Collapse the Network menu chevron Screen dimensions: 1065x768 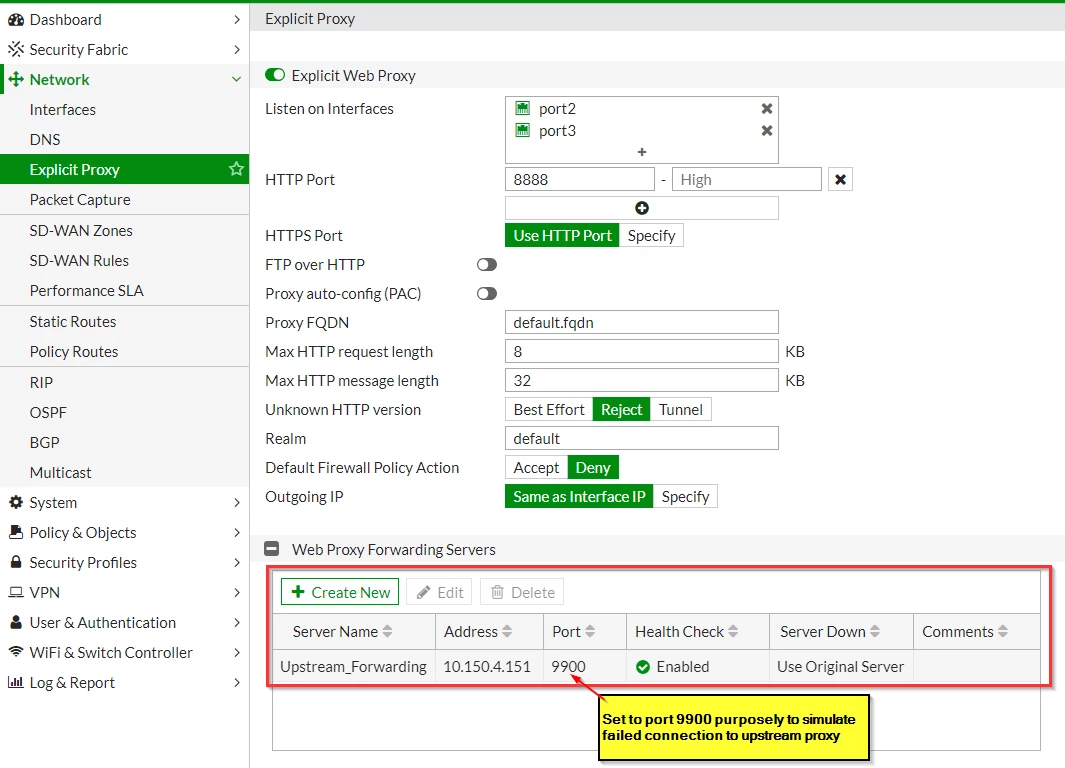(x=236, y=79)
